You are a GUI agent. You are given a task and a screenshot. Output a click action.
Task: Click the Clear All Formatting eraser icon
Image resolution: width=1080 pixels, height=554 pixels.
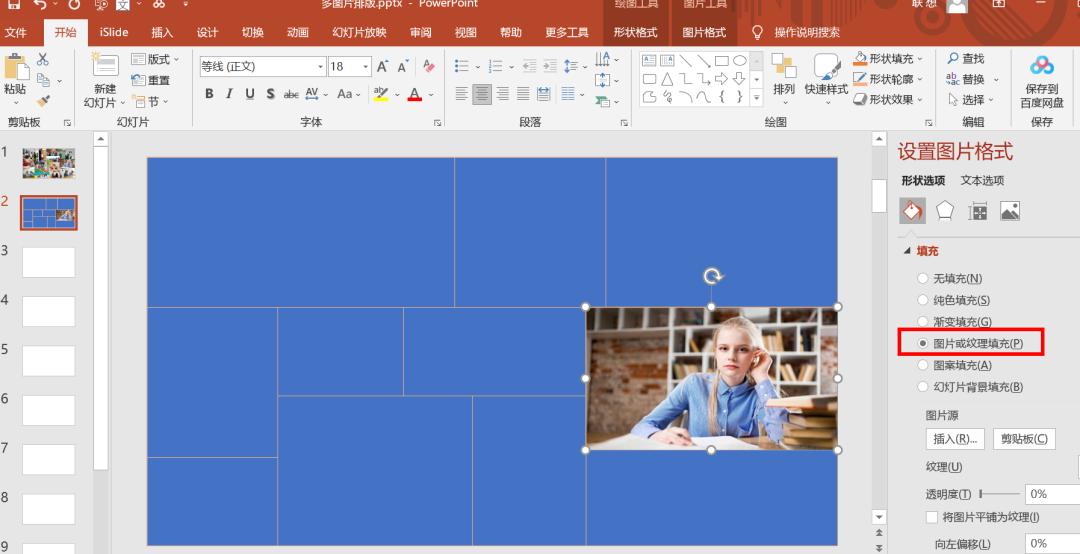[x=429, y=67]
